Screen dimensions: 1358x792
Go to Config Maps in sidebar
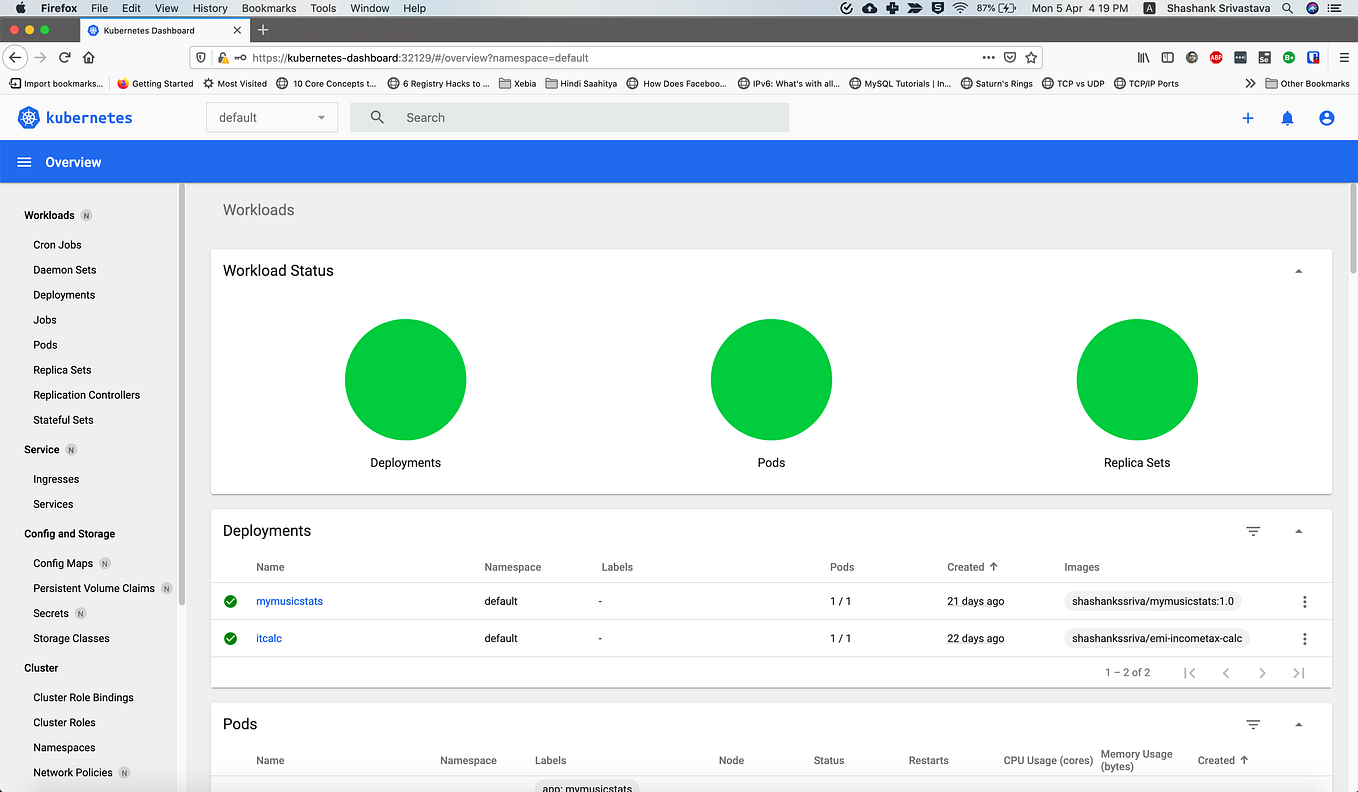[63, 563]
